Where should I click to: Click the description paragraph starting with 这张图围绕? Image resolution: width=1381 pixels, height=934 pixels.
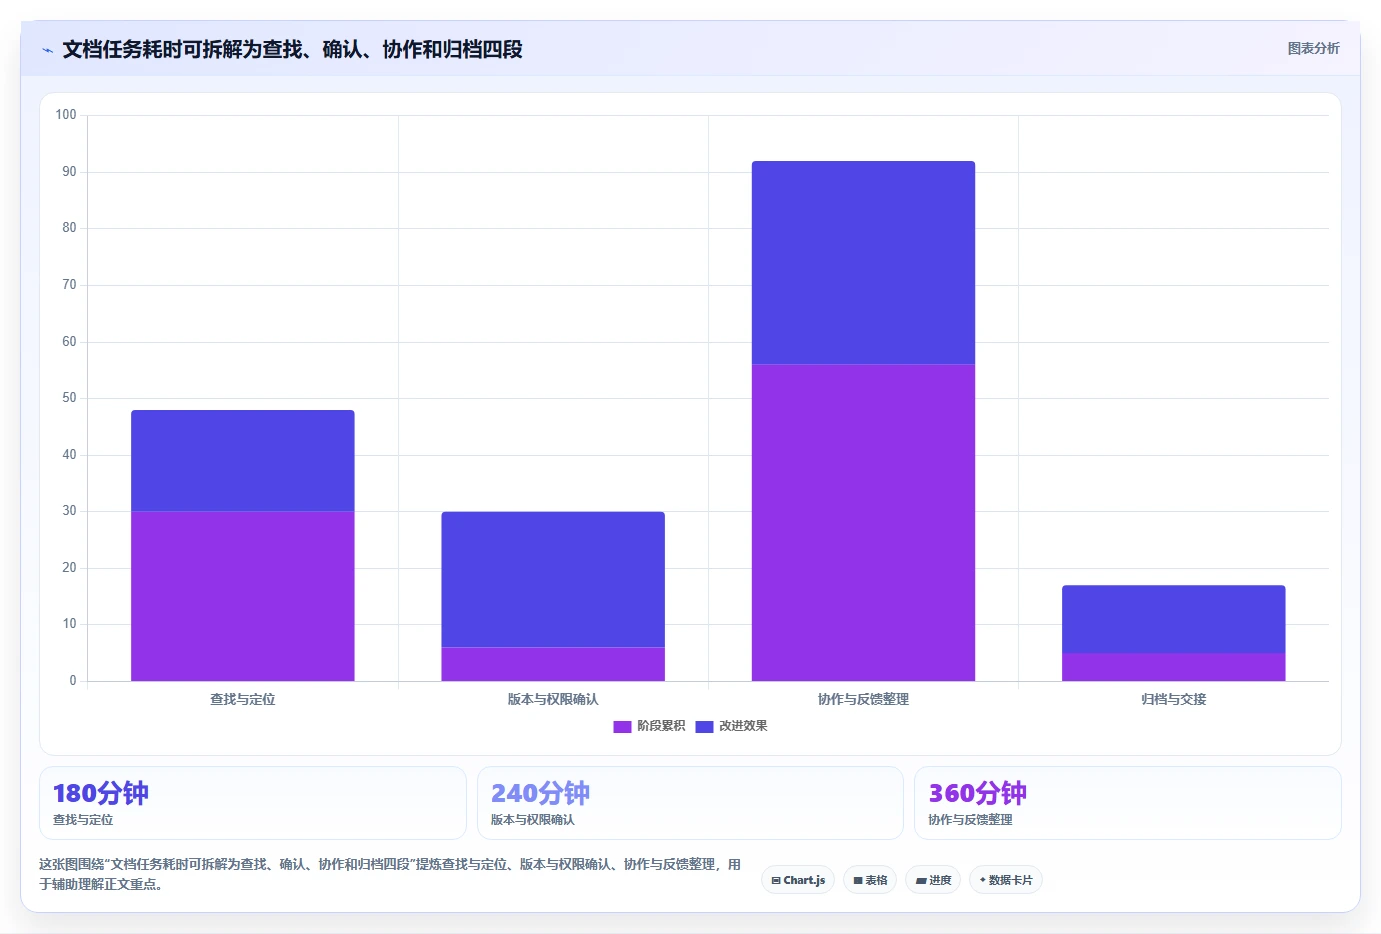click(390, 874)
